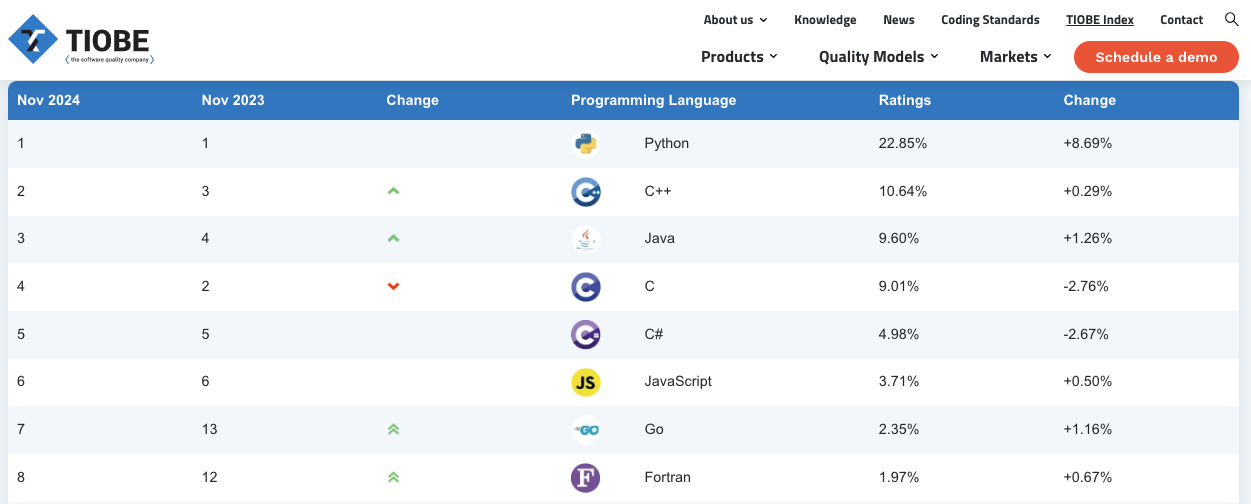Click the Fortran language name
The image size is (1251, 504).
(668, 477)
